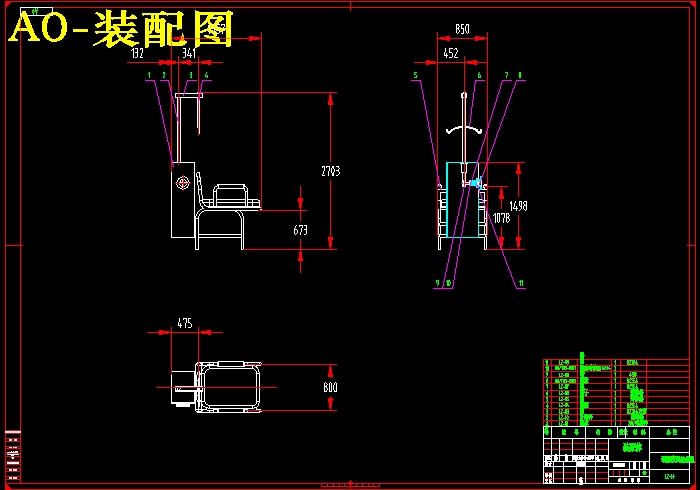Click the 475 dimension above plan view

pos(185,323)
